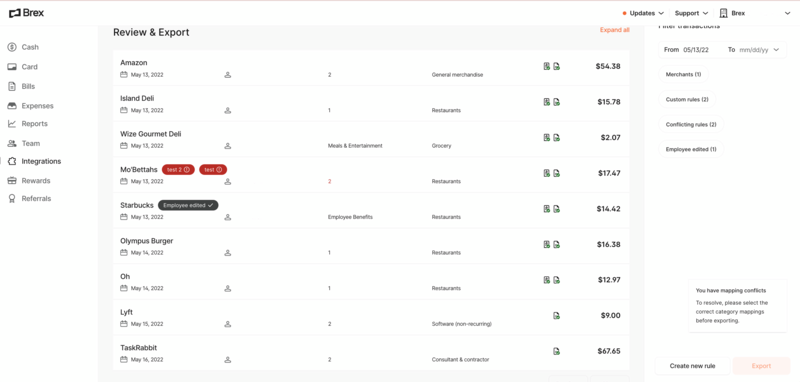Click the receipt icon on the Oh row
Screen dimensions: 800x382
tap(546, 280)
